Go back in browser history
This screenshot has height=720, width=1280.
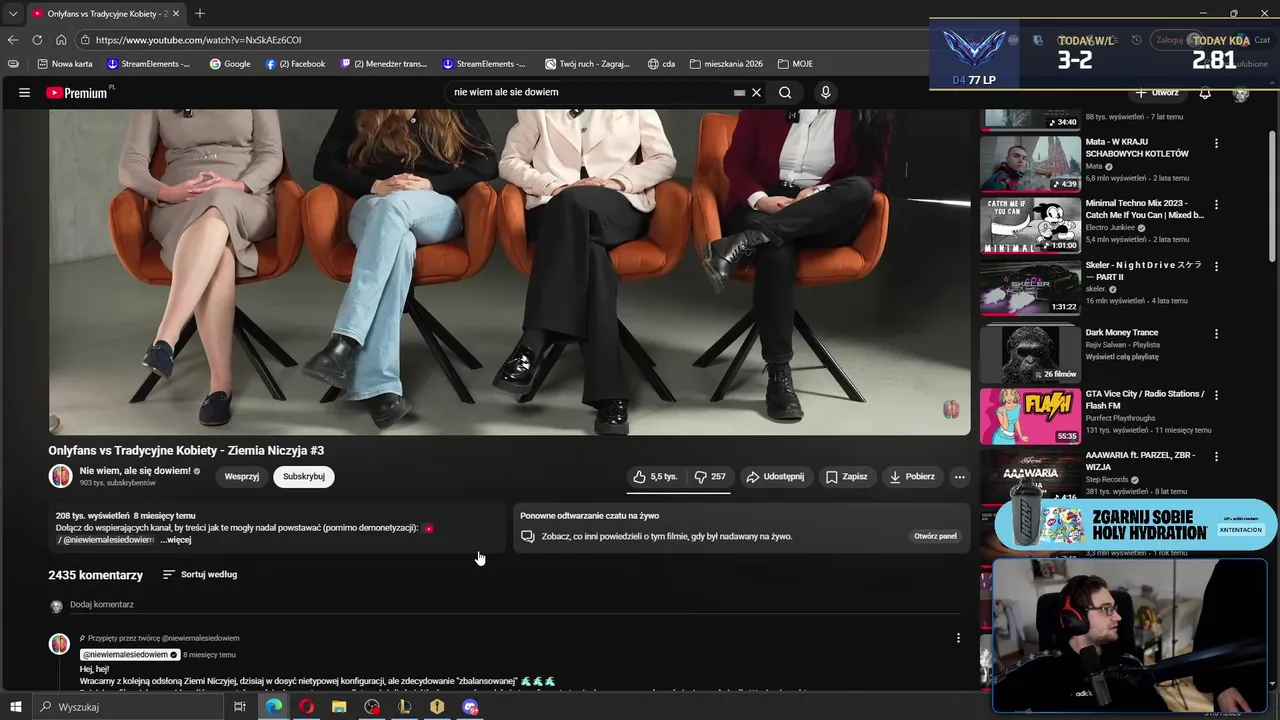(13, 40)
